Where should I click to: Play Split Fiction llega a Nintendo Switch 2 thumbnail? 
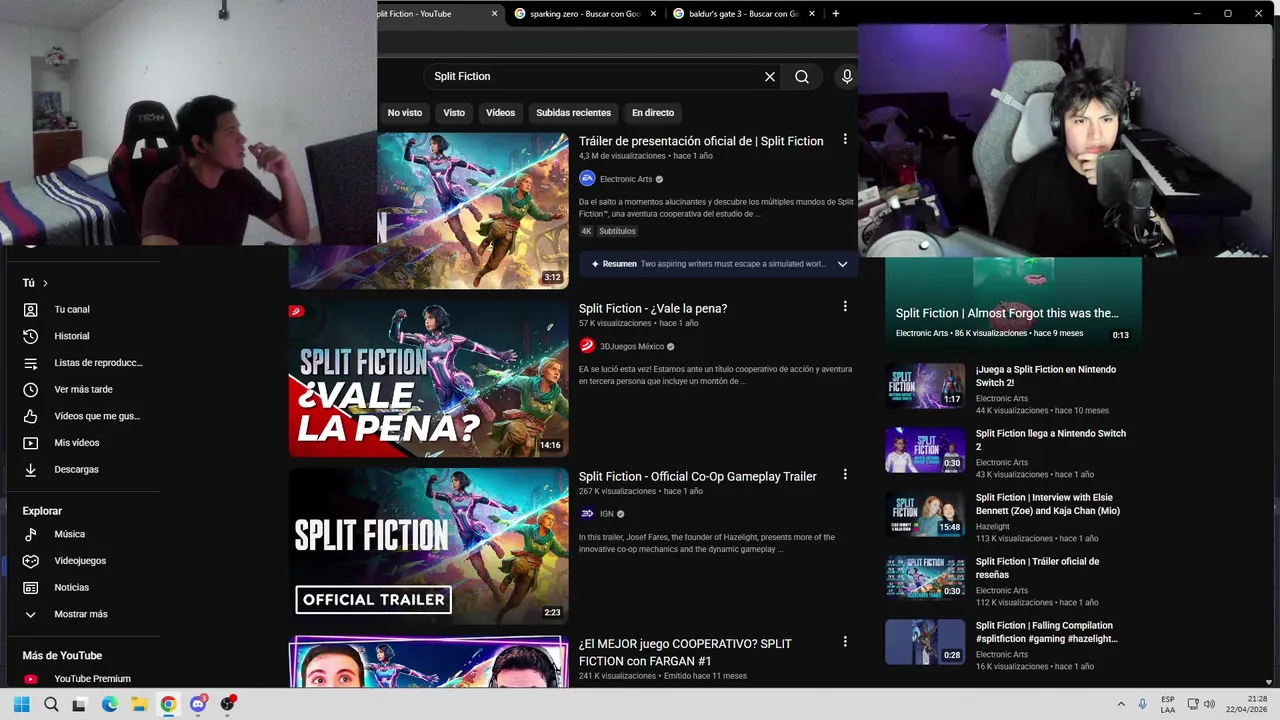coord(925,450)
